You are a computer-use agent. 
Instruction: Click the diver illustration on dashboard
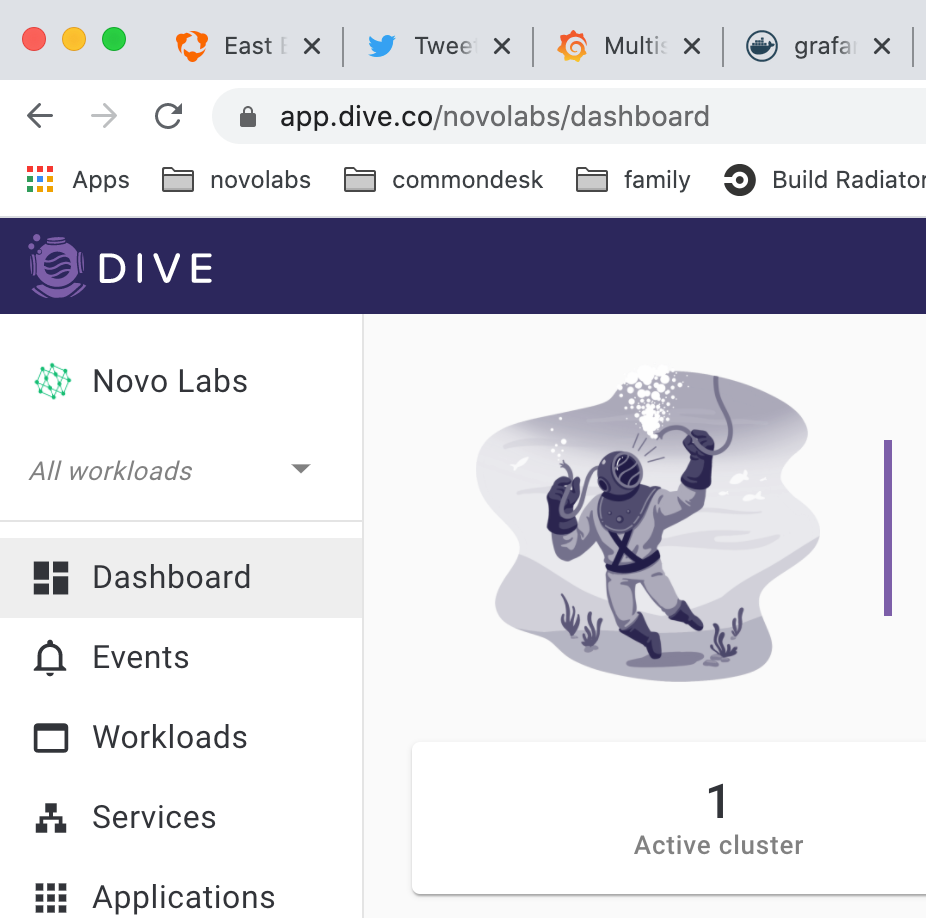pos(648,523)
